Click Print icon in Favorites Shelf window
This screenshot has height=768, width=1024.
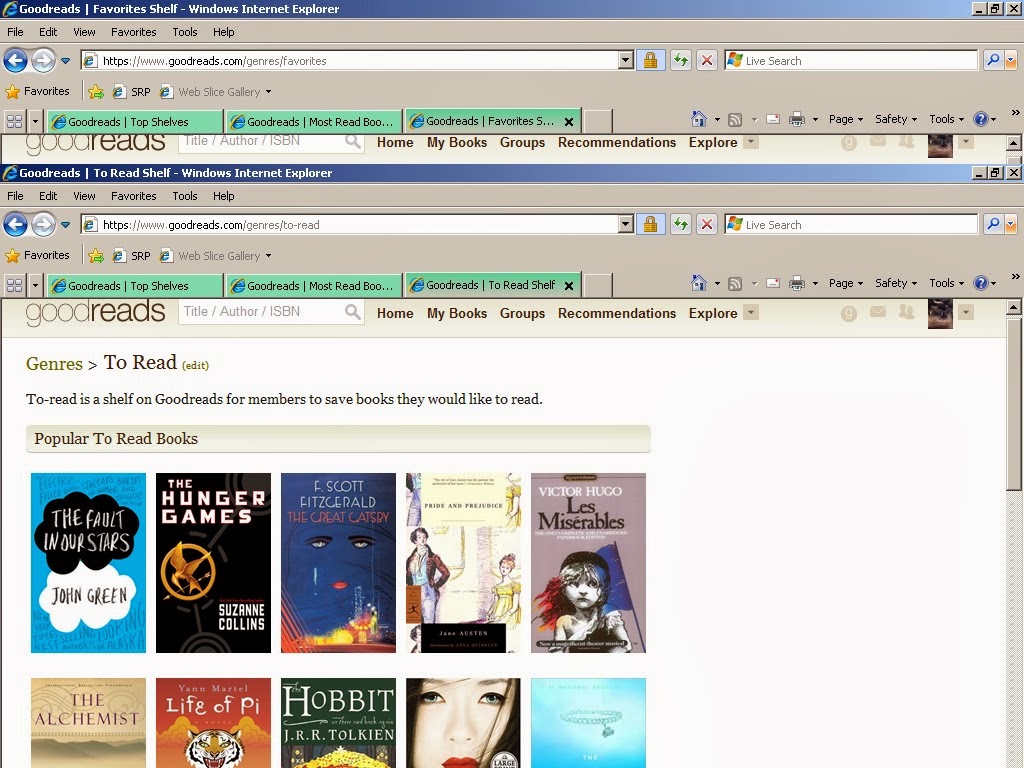[797, 120]
